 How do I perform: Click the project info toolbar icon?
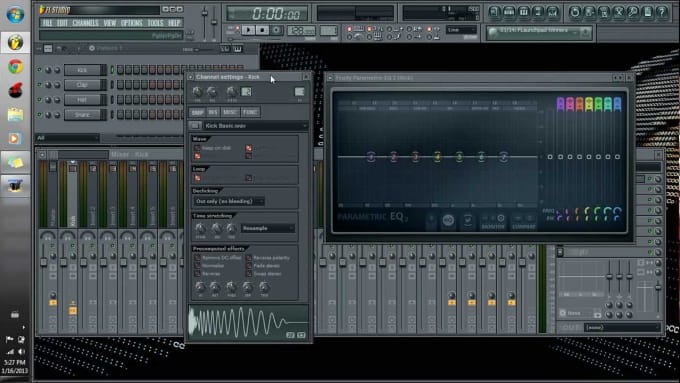648,12
